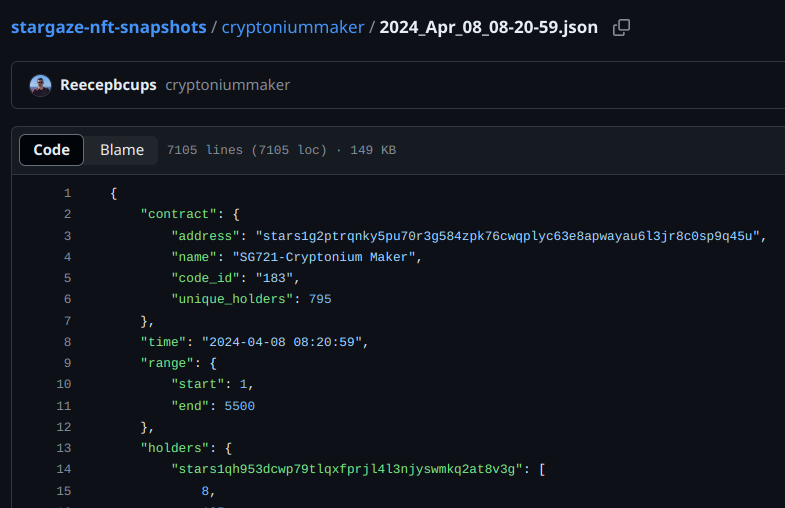Click the "2024-04-08 08:20:59" value
Image resolution: width=785 pixels, height=508 pixels.
282,342
